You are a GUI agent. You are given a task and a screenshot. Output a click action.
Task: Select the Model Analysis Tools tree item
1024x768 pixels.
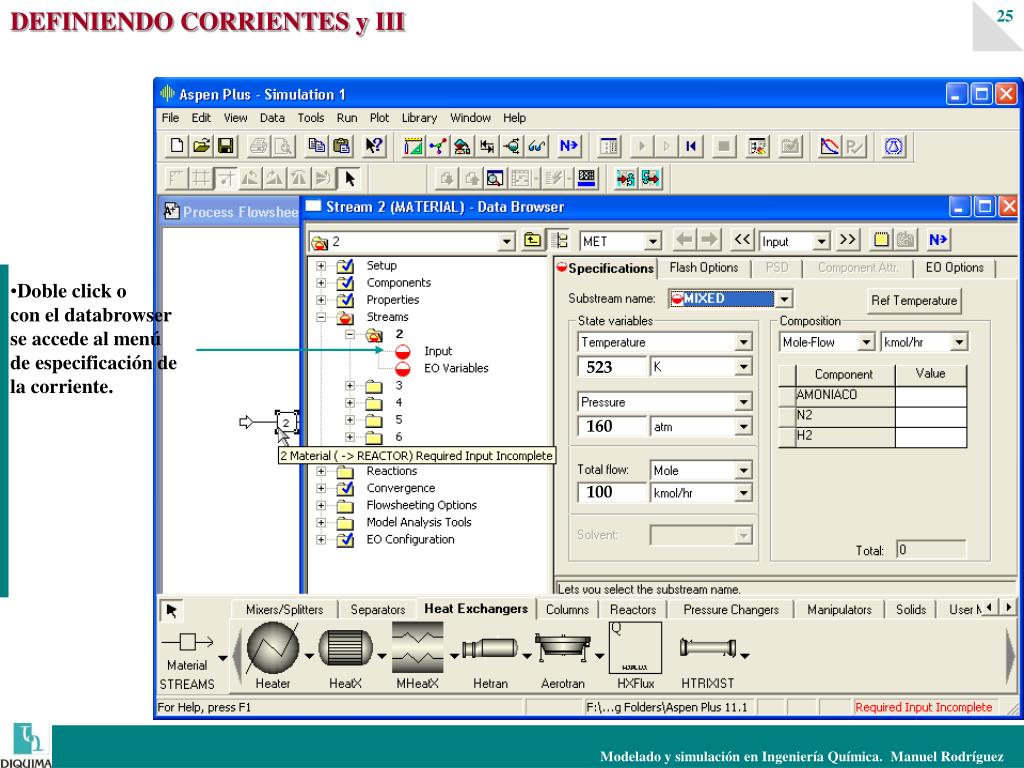click(419, 522)
